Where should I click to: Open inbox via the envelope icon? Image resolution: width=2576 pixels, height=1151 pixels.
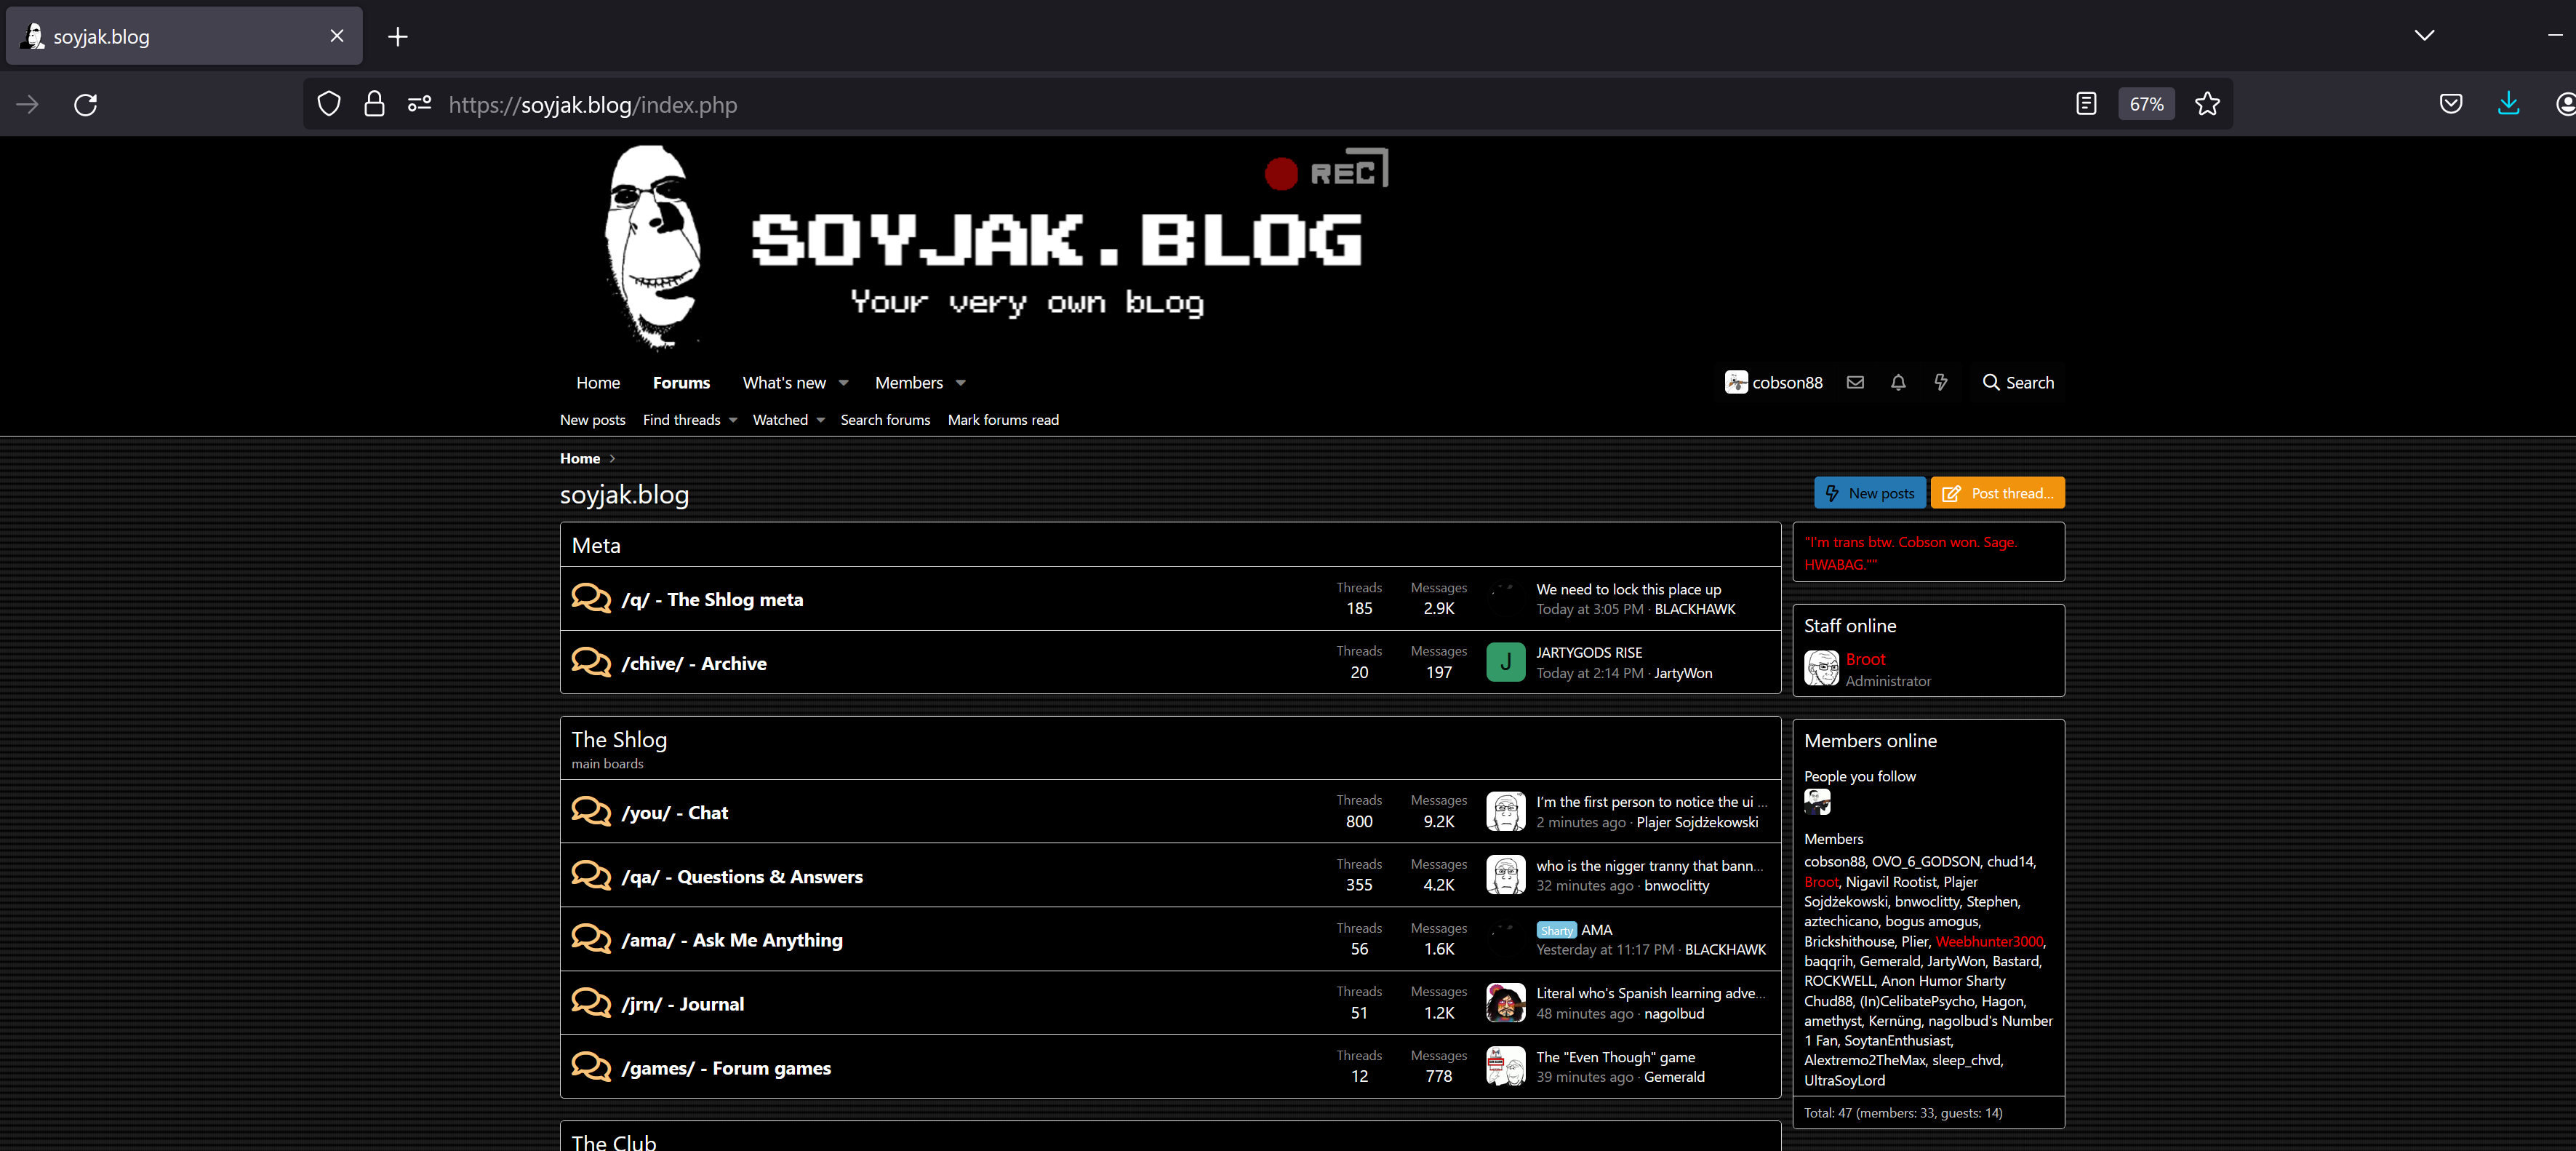[1855, 382]
